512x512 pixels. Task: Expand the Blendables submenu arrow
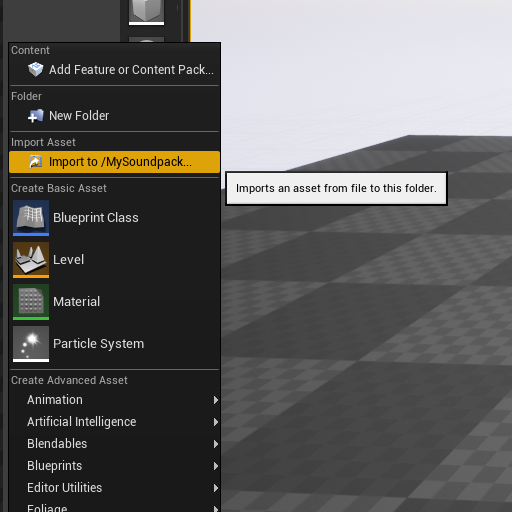pyautogui.click(x=216, y=444)
